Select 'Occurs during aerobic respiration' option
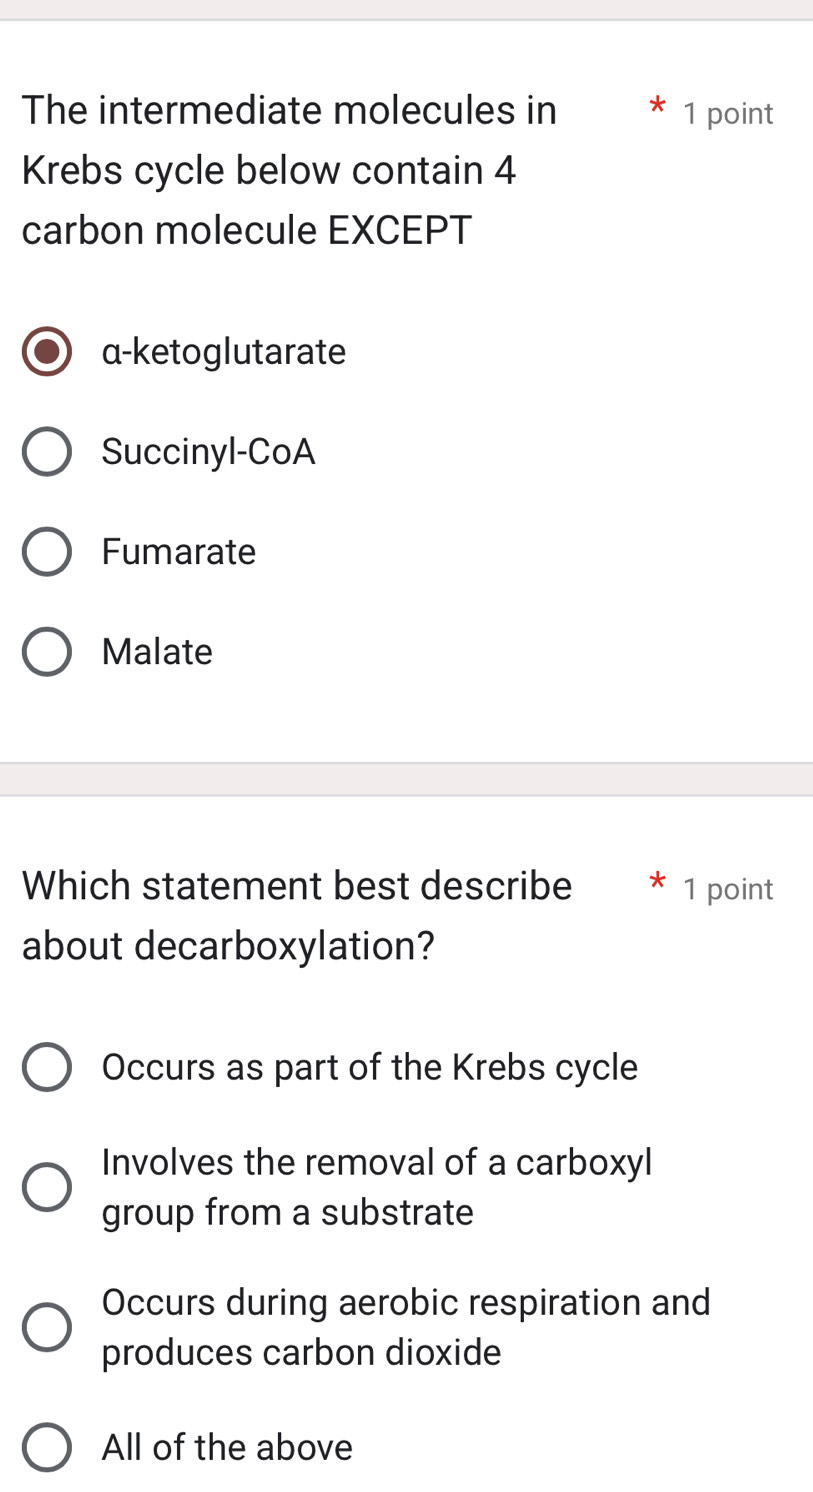The height and width of the screenshot is (1492, 813). coord(46,1327)
